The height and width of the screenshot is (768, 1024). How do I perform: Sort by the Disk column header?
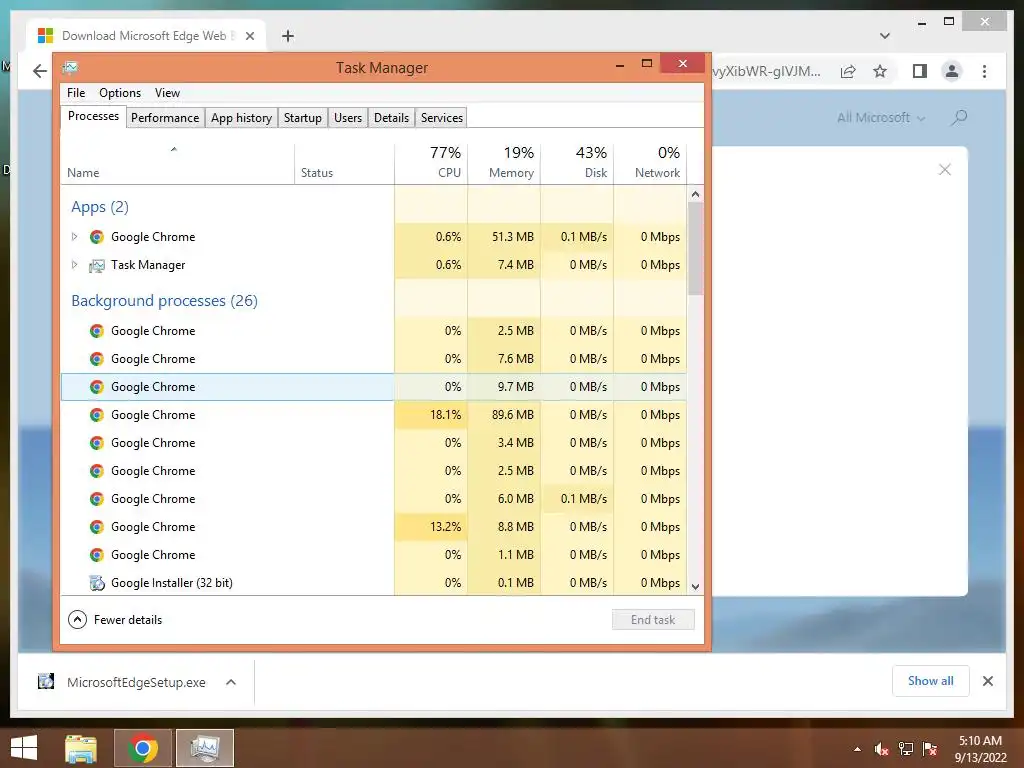point(577,163)
